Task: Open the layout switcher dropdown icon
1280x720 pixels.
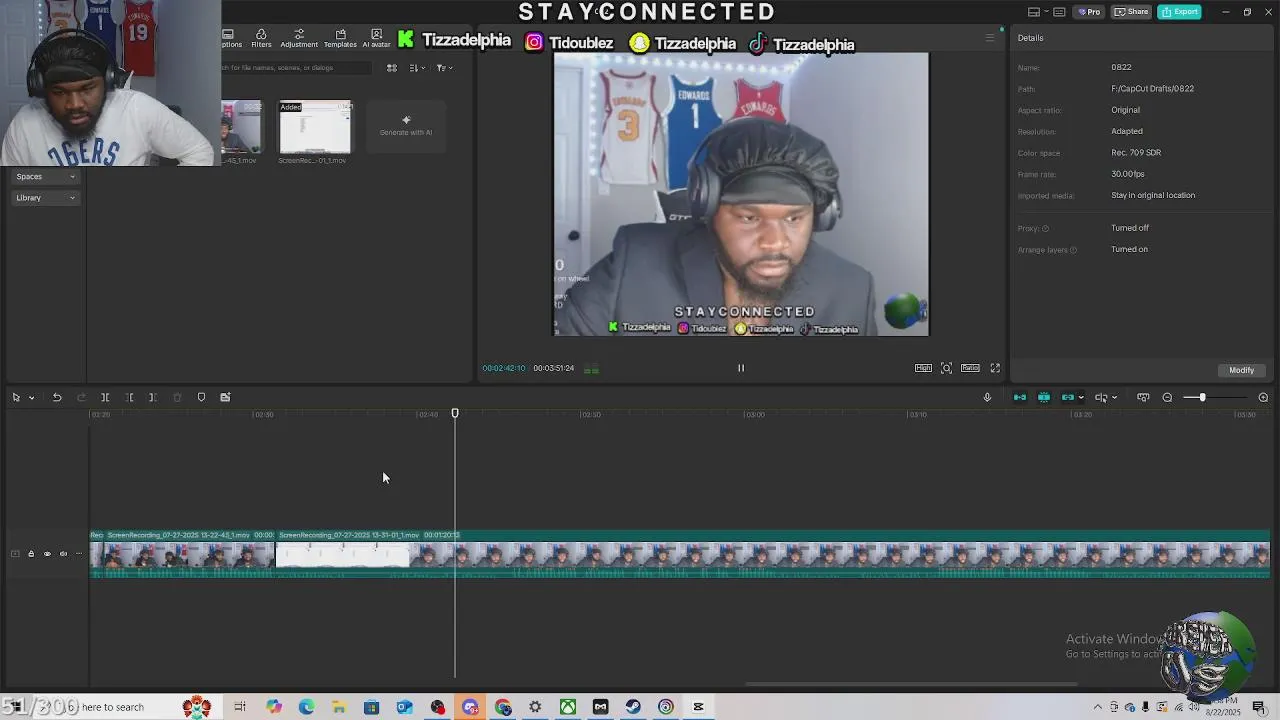Action: click(1037, 12)
